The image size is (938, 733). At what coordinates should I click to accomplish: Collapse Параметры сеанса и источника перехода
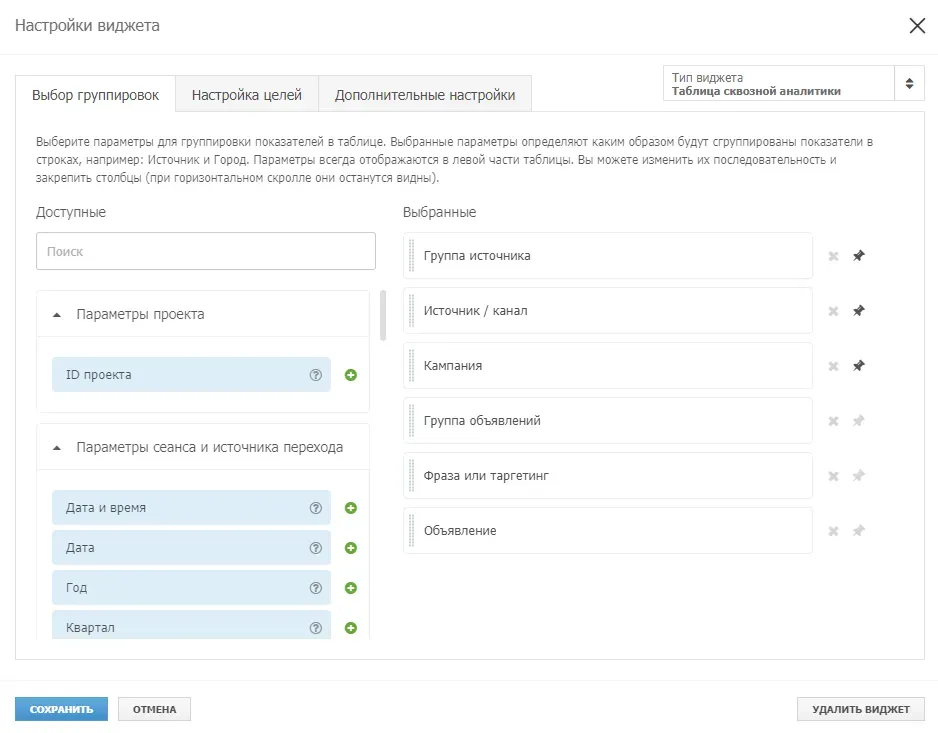pyautogui.click(x=57, y=448)
